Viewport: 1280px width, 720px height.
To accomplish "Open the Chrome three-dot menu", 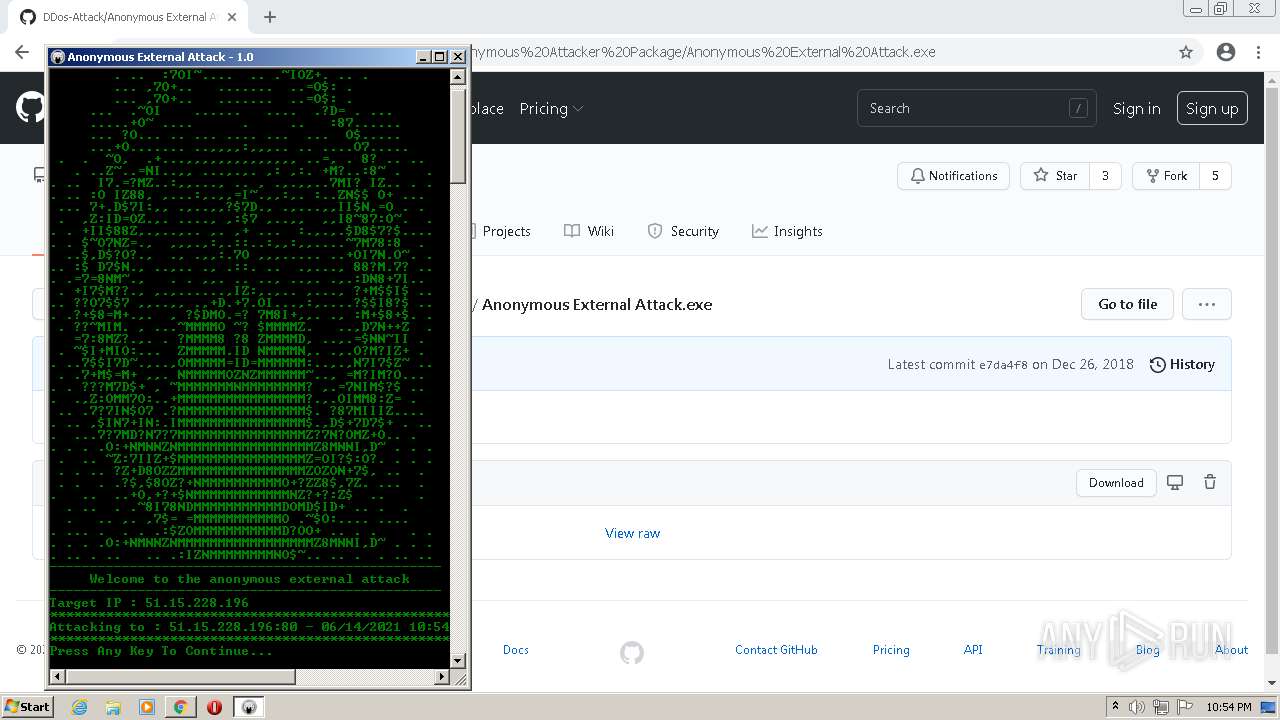I will point(1258,52).
